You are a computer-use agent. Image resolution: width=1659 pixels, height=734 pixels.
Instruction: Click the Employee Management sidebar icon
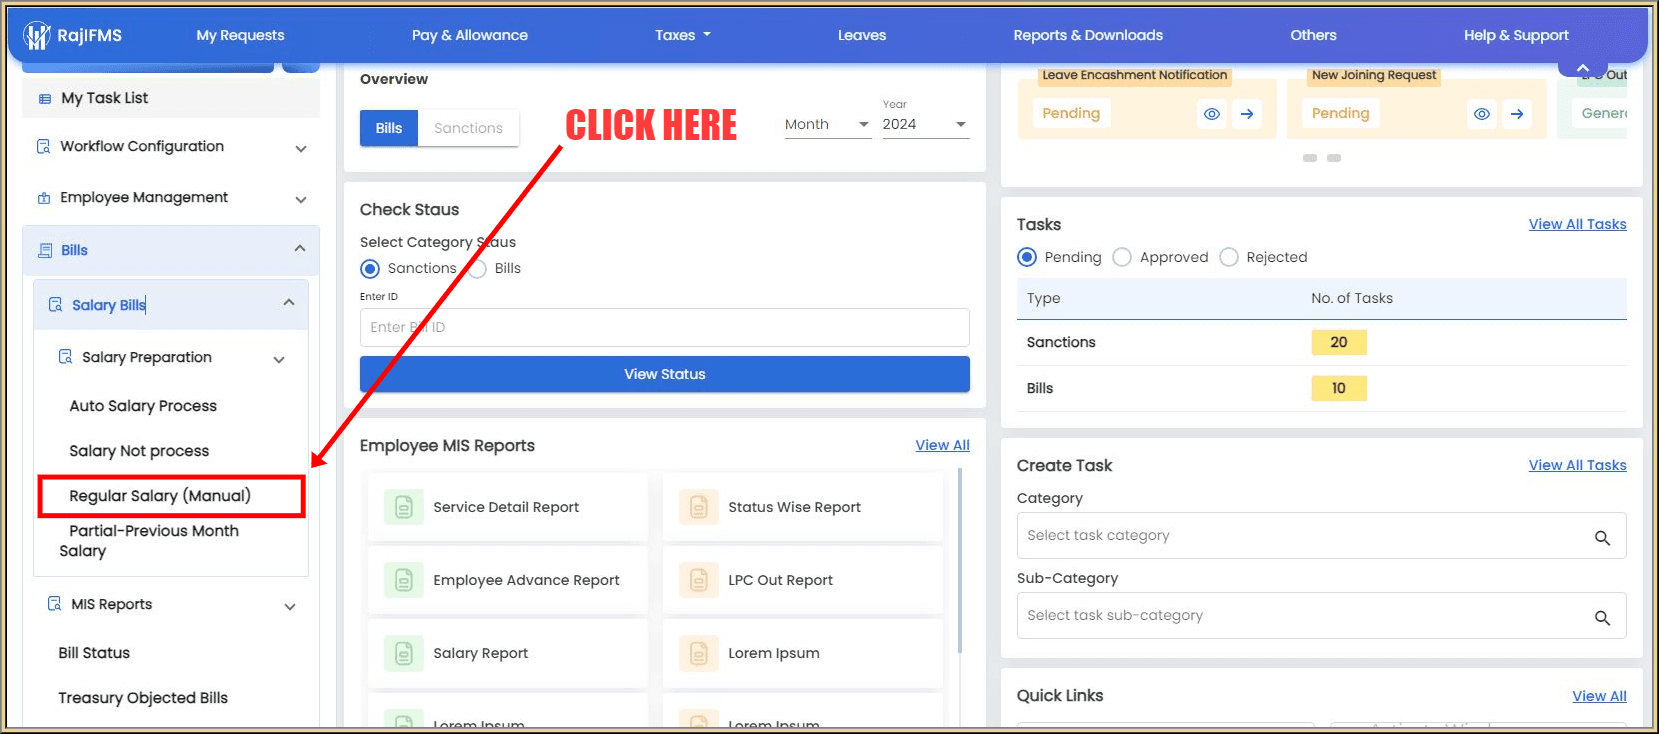coord(43,198)
